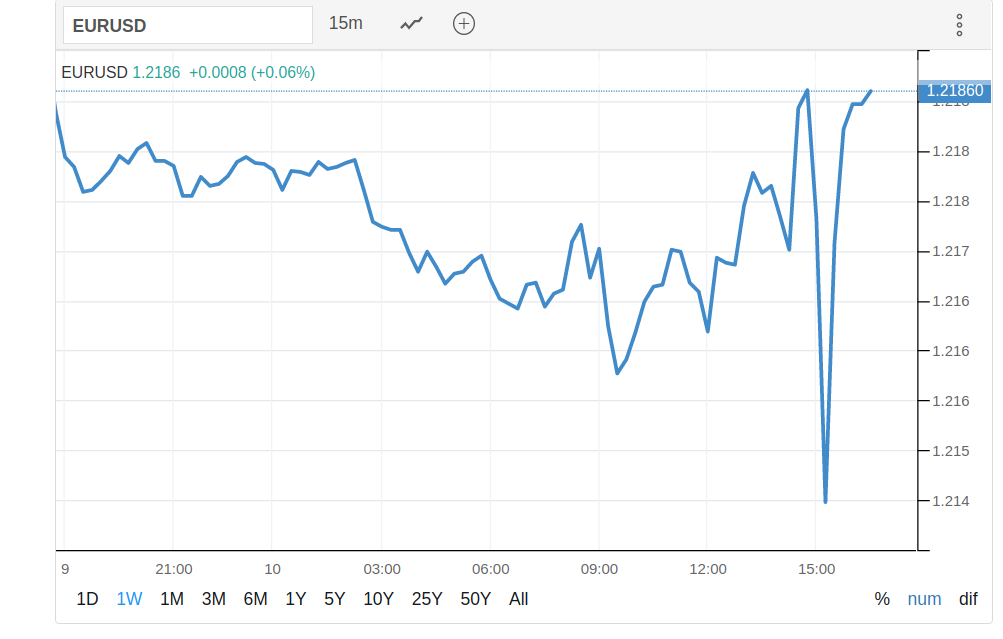Select the 1W time range

pyautogui.click(x=129, y=599)
